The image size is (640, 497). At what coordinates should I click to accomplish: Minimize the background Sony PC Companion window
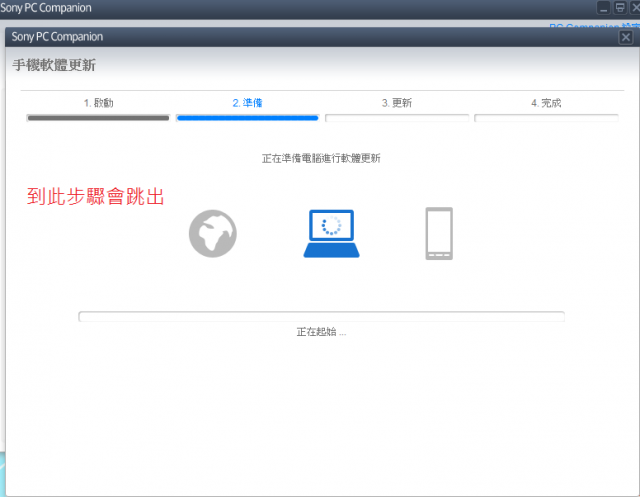(603, 7)
